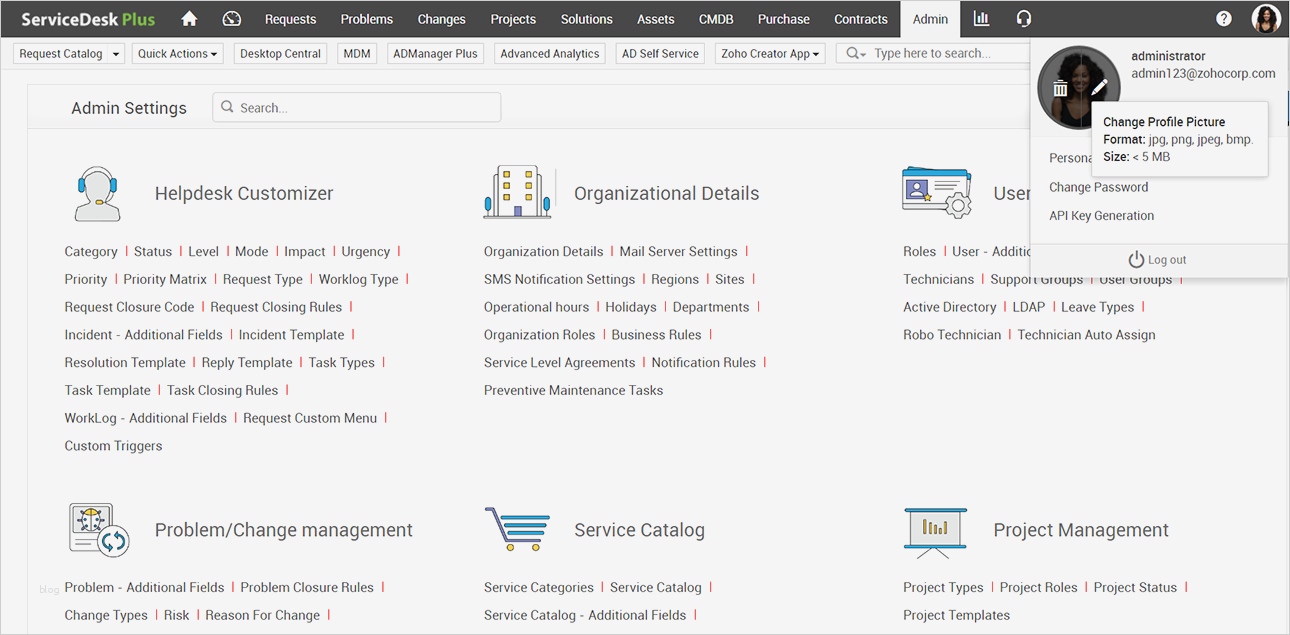Focus the Admin Settings search field
This screenshot has height=635, width=1290.
click(356, 107)
